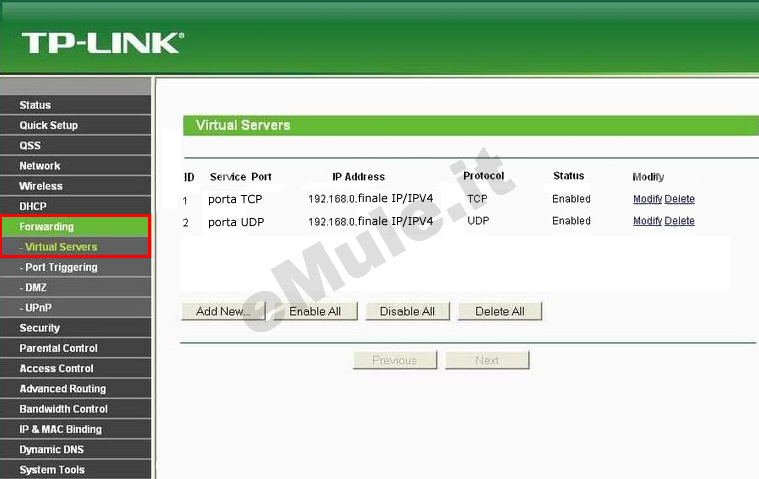Viewport: 759px width, 479px height.
Task: Open the DHCP menu
Action: (76, 207)
